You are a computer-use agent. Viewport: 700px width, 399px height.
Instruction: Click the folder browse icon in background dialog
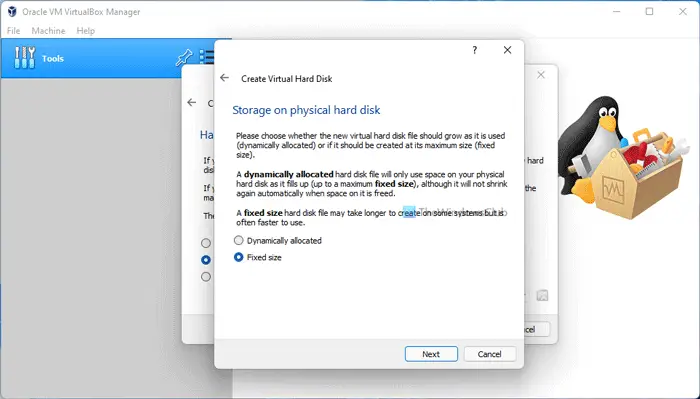point(542,295)
